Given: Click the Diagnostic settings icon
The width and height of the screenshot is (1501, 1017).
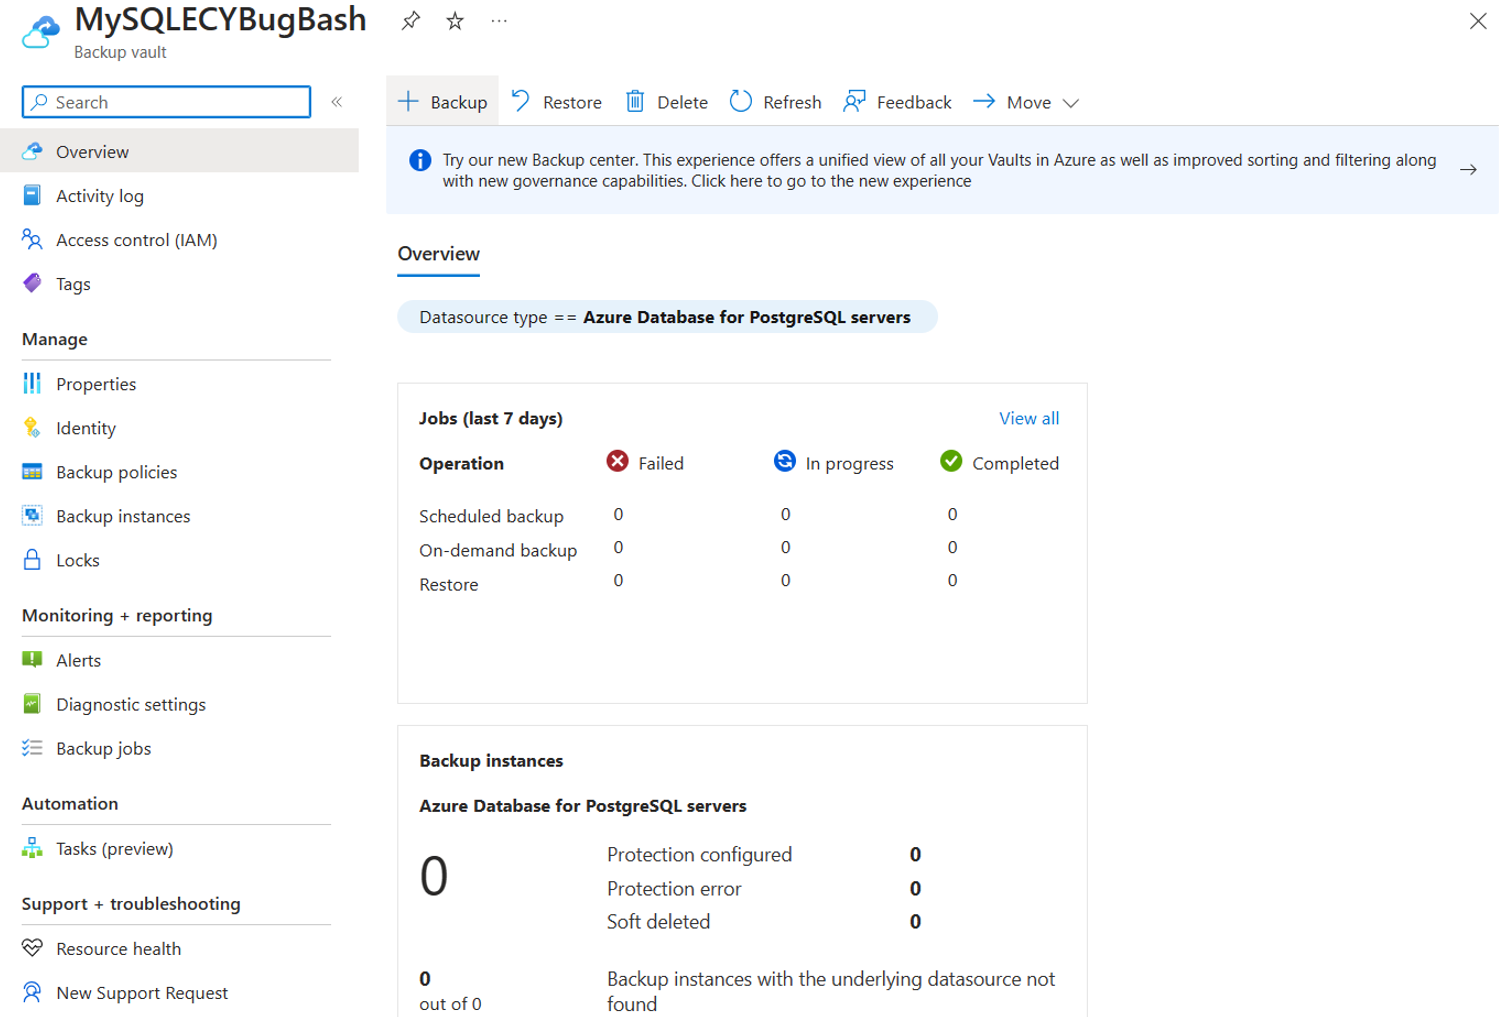Looking at the screenshot, I should [32, 704].
